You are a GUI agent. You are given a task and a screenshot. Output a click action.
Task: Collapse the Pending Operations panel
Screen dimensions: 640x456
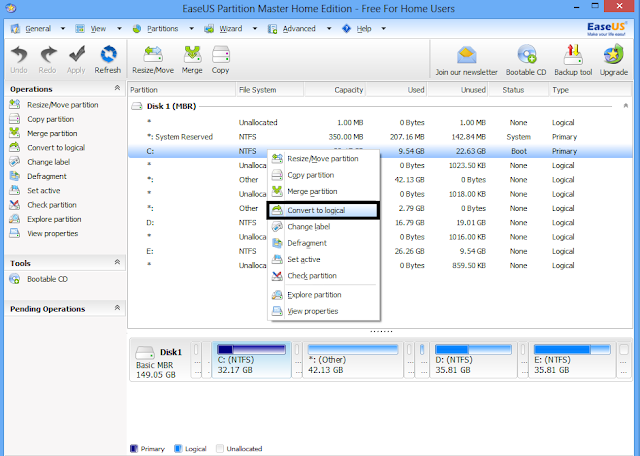point(117,308)
